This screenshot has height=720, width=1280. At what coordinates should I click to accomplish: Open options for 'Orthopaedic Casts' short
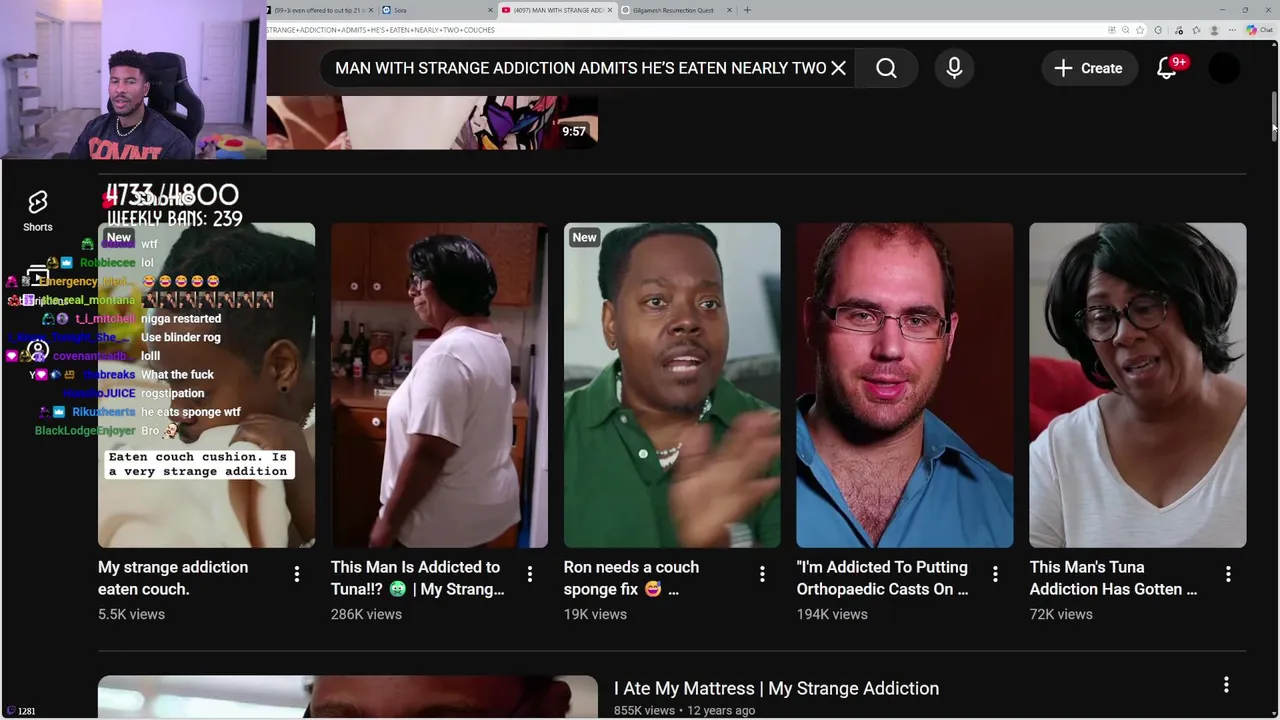click(995, 574)
